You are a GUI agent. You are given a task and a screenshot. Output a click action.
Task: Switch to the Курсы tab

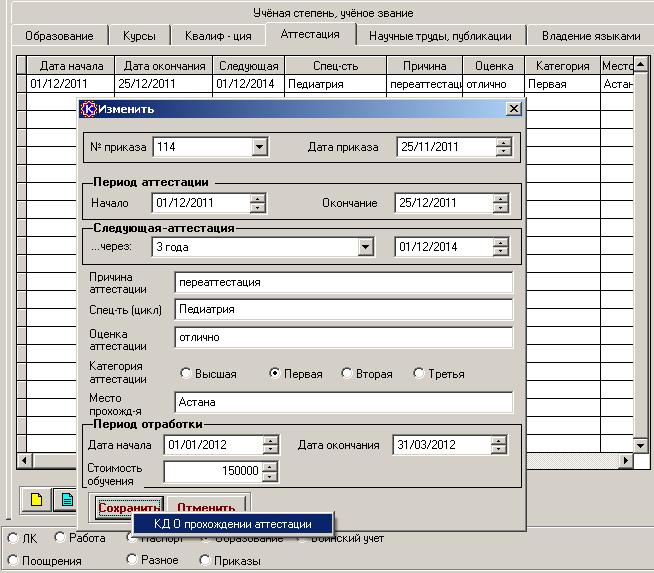tap(139, 36)
